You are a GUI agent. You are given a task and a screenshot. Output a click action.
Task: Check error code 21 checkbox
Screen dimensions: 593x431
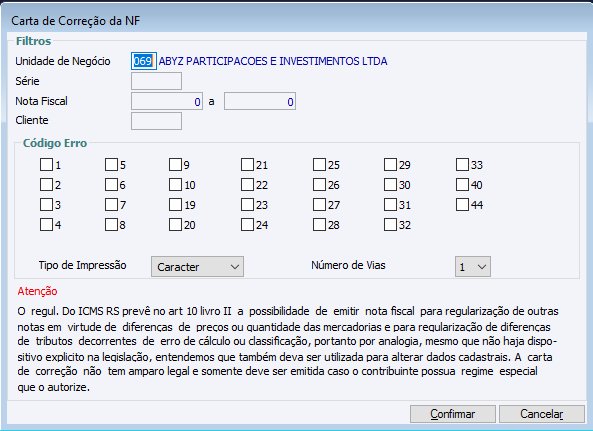[247, 164]
